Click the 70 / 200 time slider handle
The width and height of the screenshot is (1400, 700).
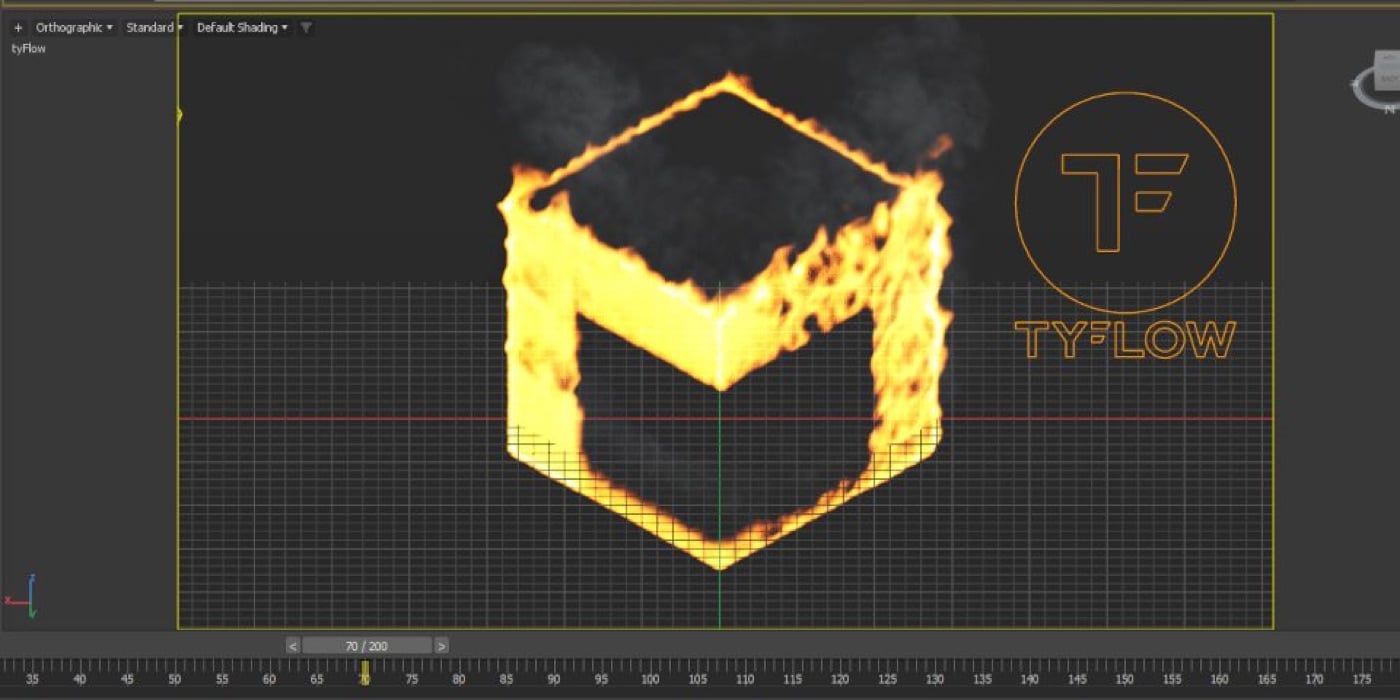pos(367,646)
